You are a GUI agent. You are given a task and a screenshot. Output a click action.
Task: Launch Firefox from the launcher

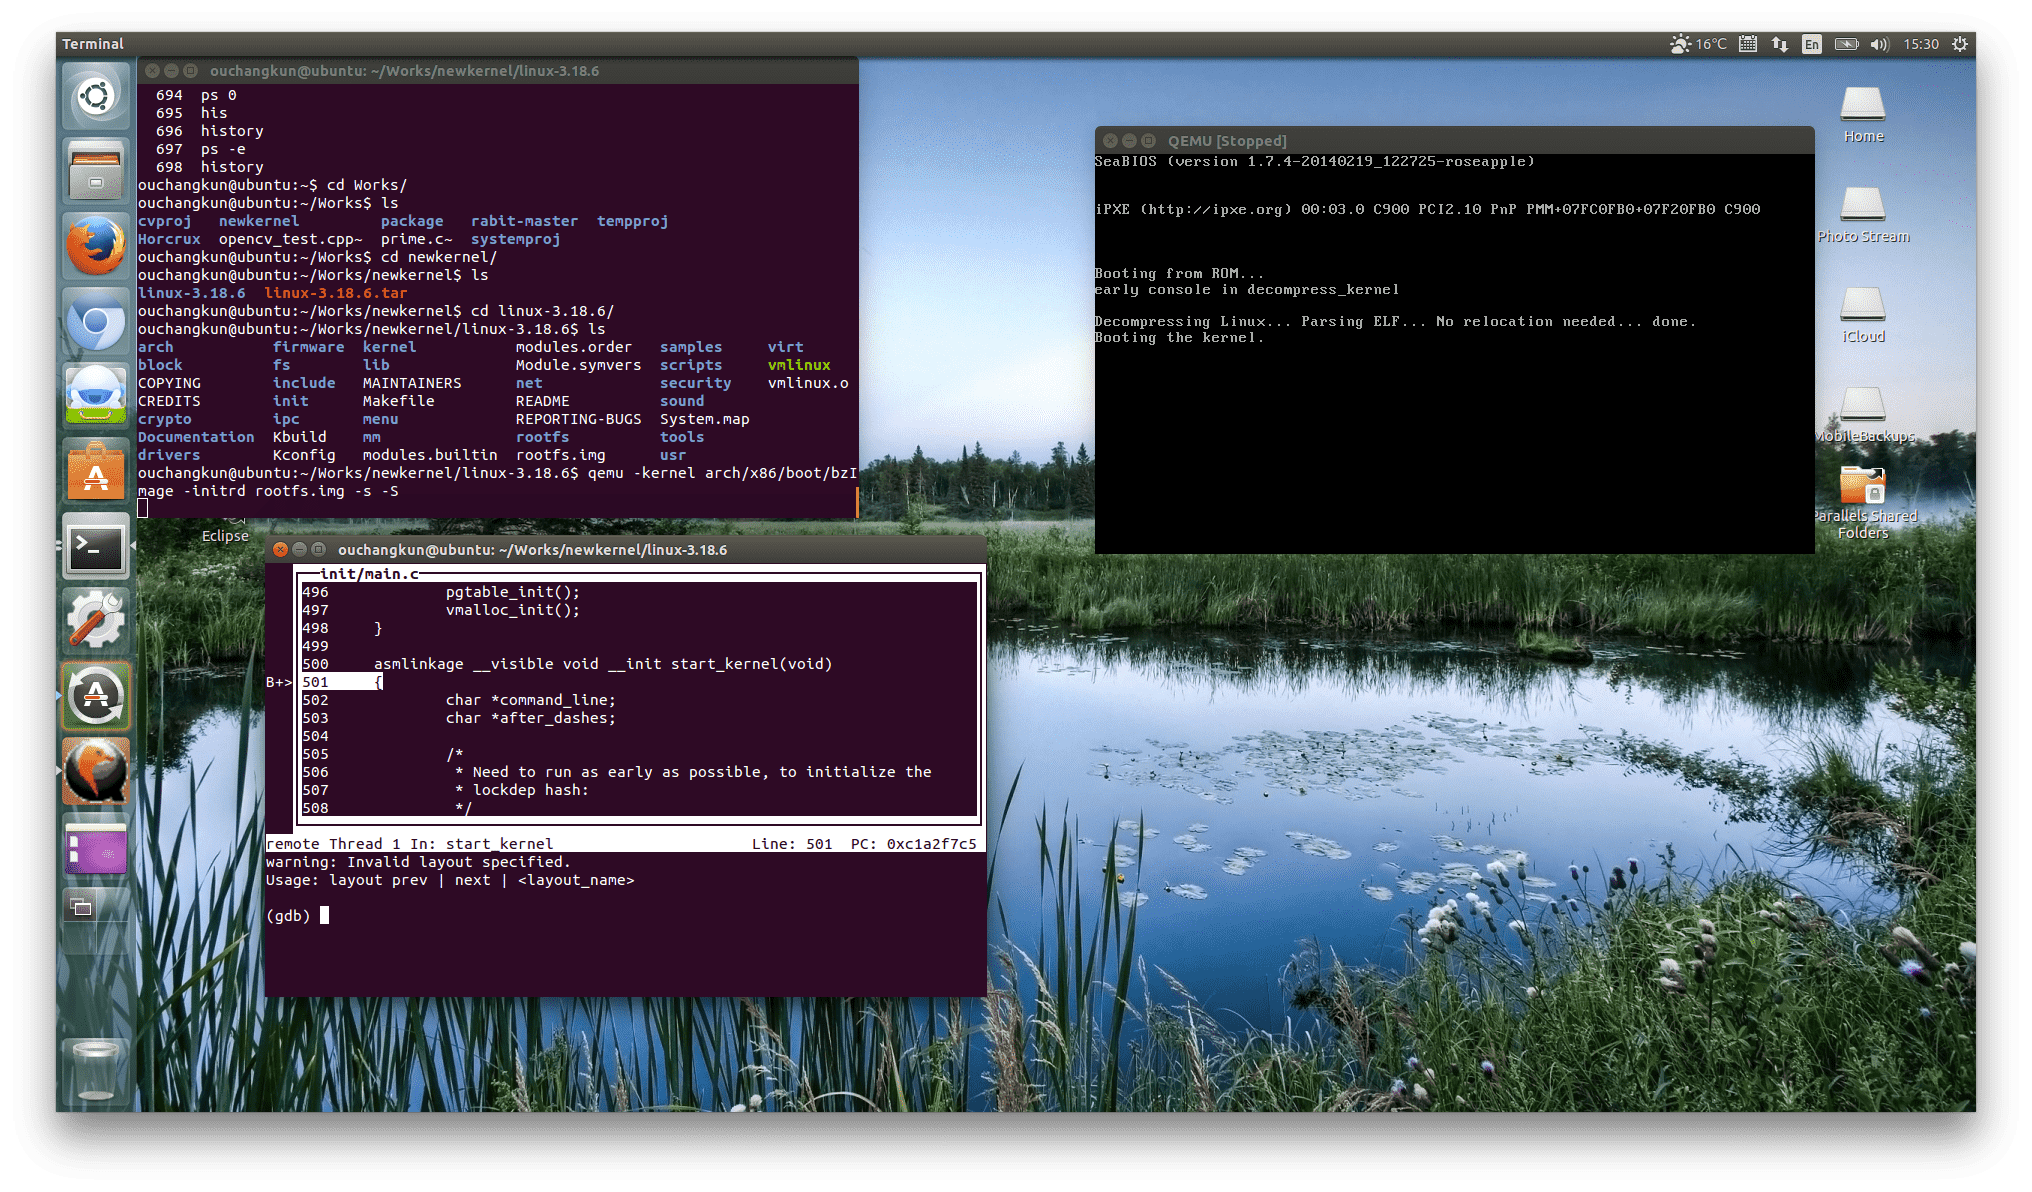click(96, 247)
